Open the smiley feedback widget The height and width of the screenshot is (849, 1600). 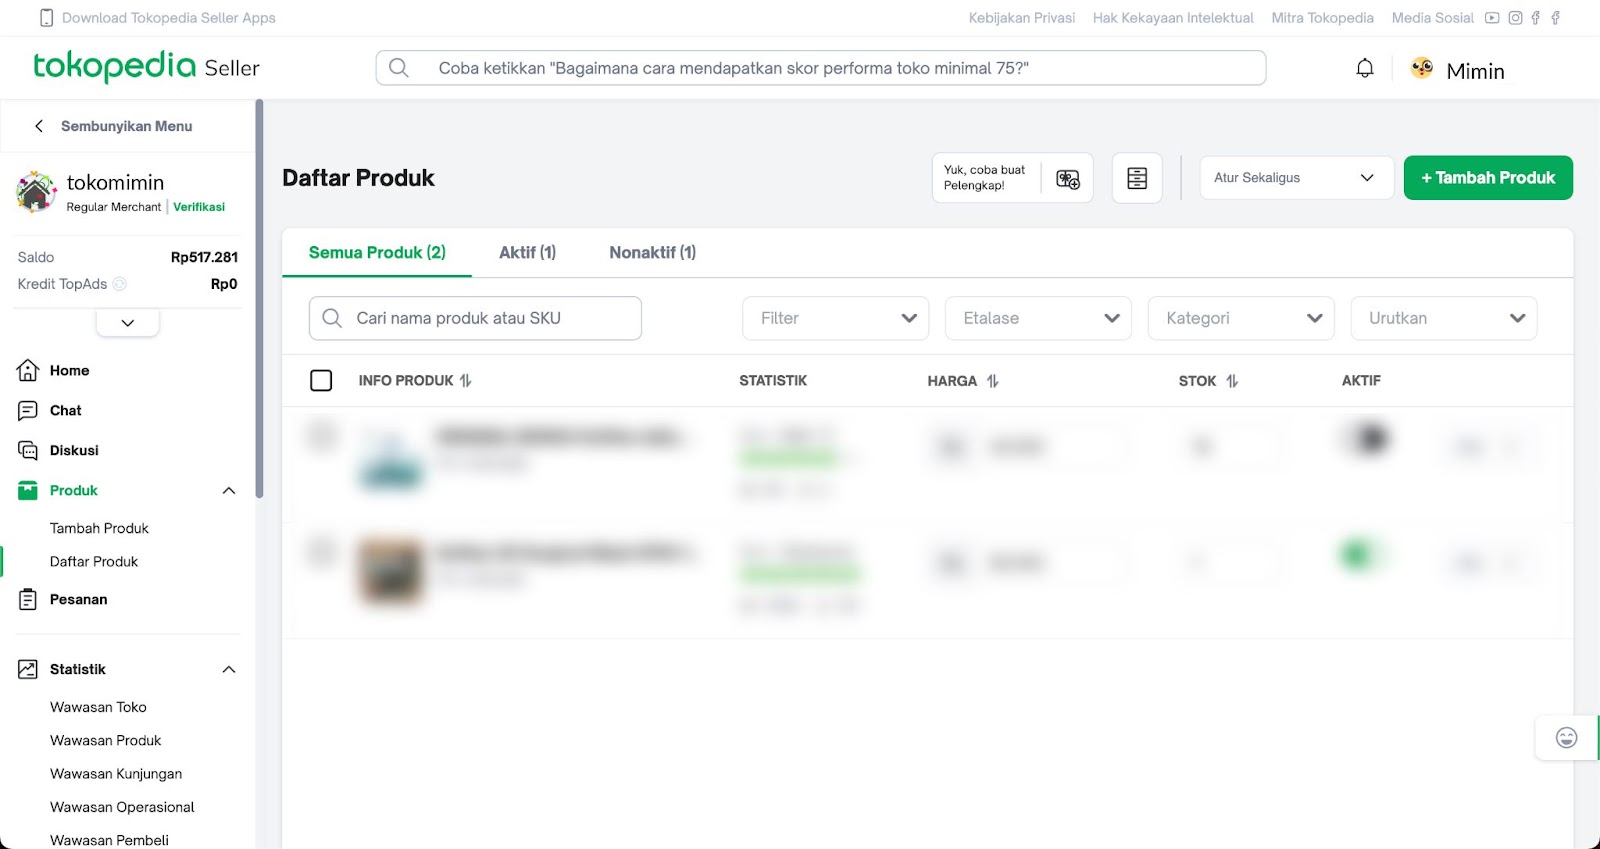click(1567, 738)
